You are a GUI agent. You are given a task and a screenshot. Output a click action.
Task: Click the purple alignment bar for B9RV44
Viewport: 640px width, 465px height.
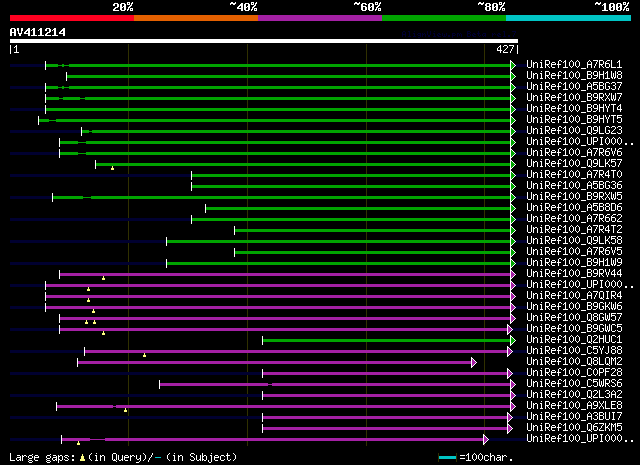coord(285,275)
